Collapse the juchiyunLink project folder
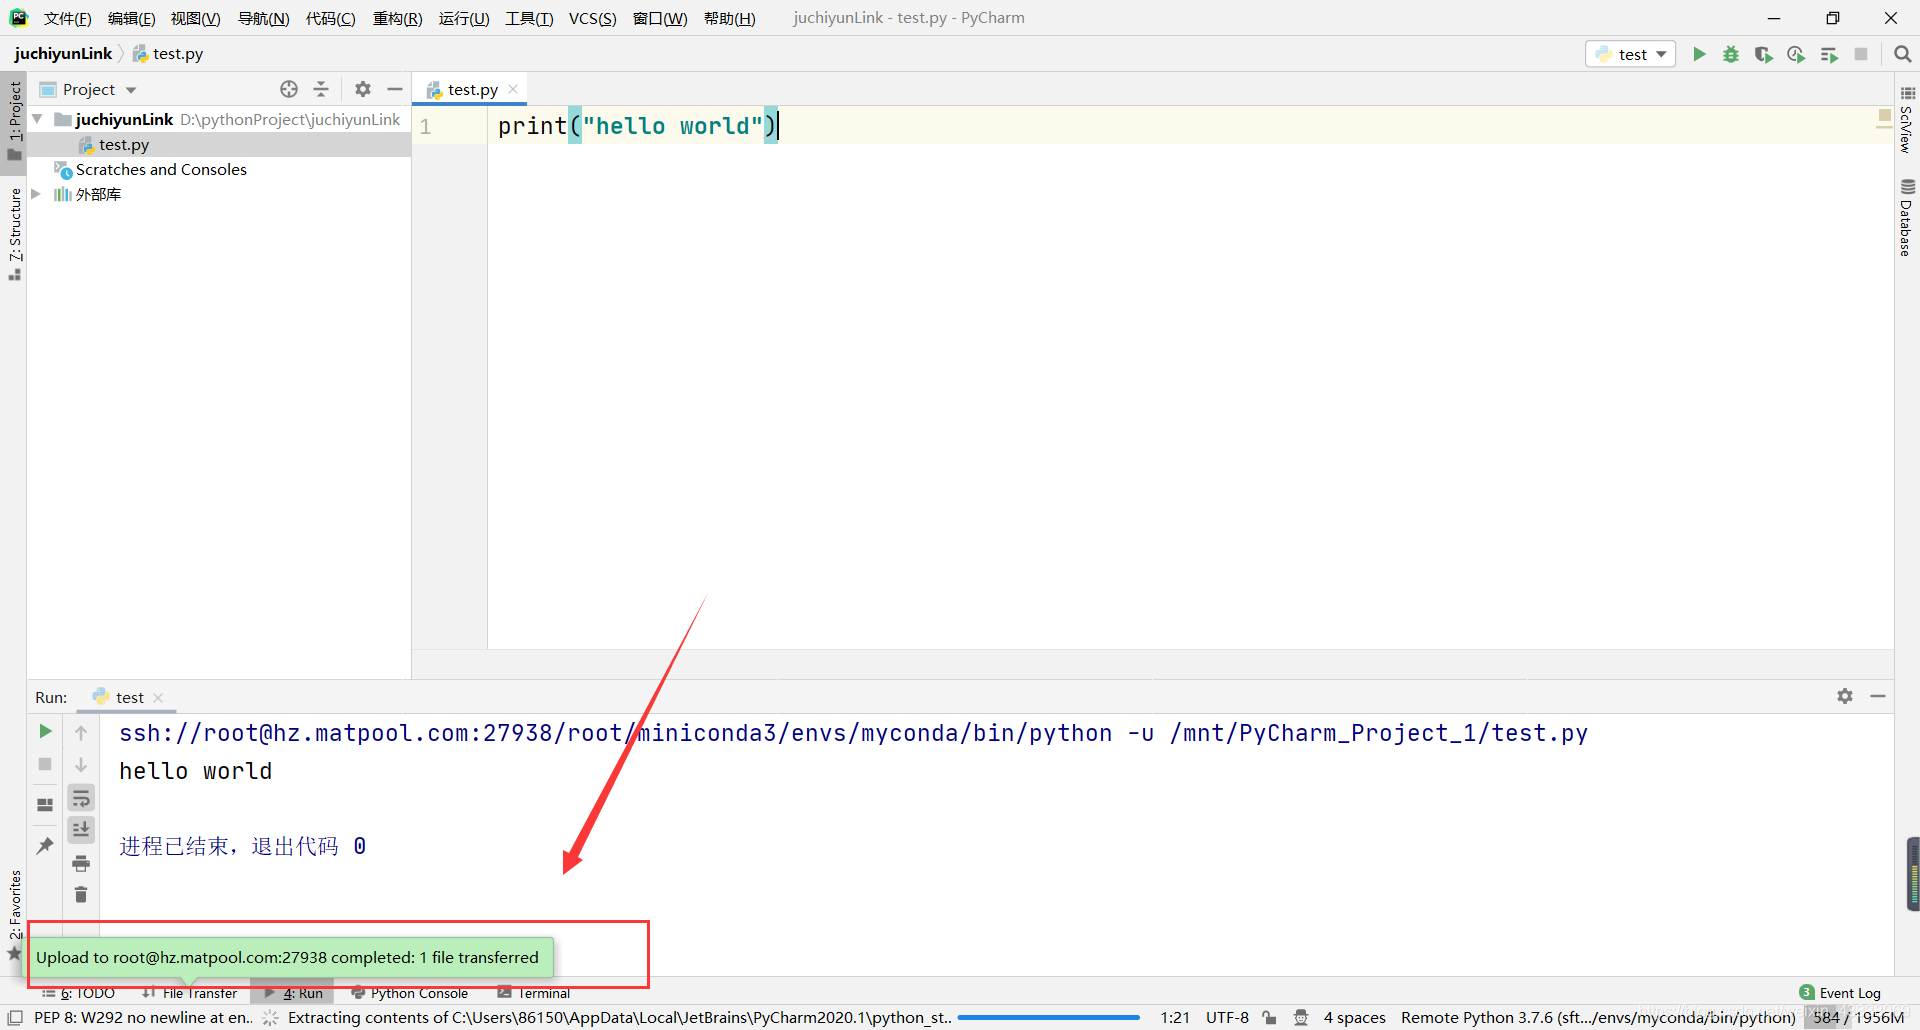 (37, 119)
